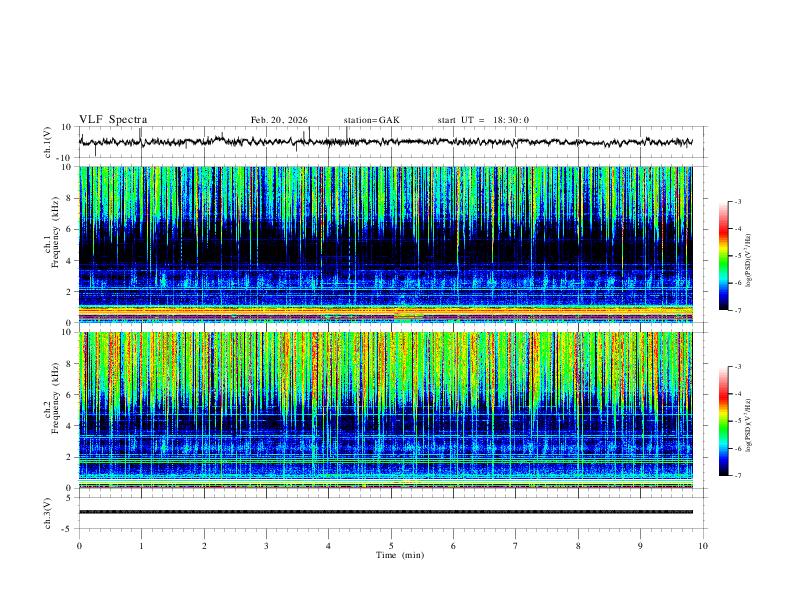Click the ch.1 voltage waveform trace
The width and height of the screenshot is (792, 612).
tap(386, 142)
